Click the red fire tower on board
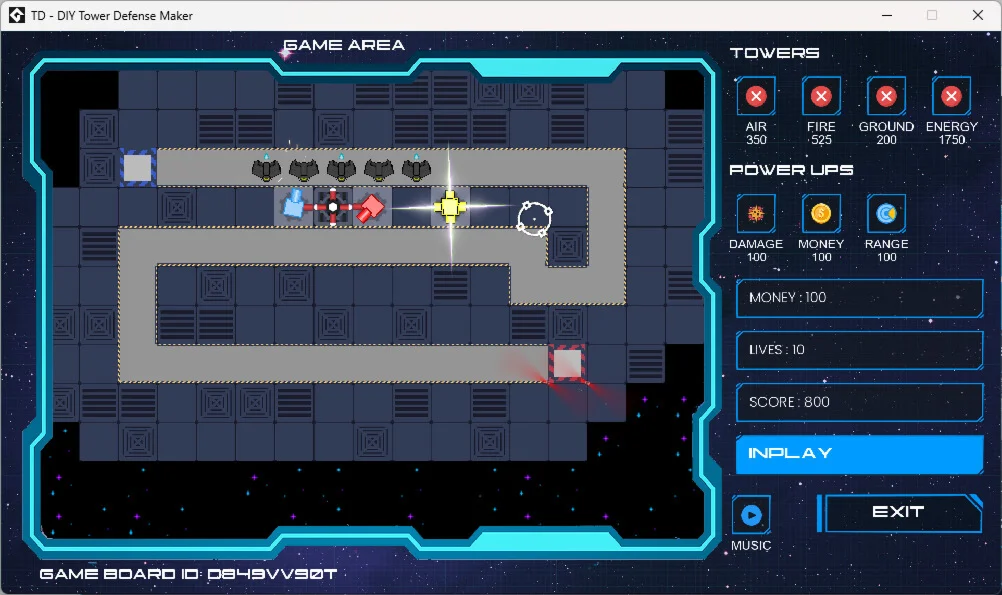This screenshot has height=595, width=1002. (x=369, y=208)
